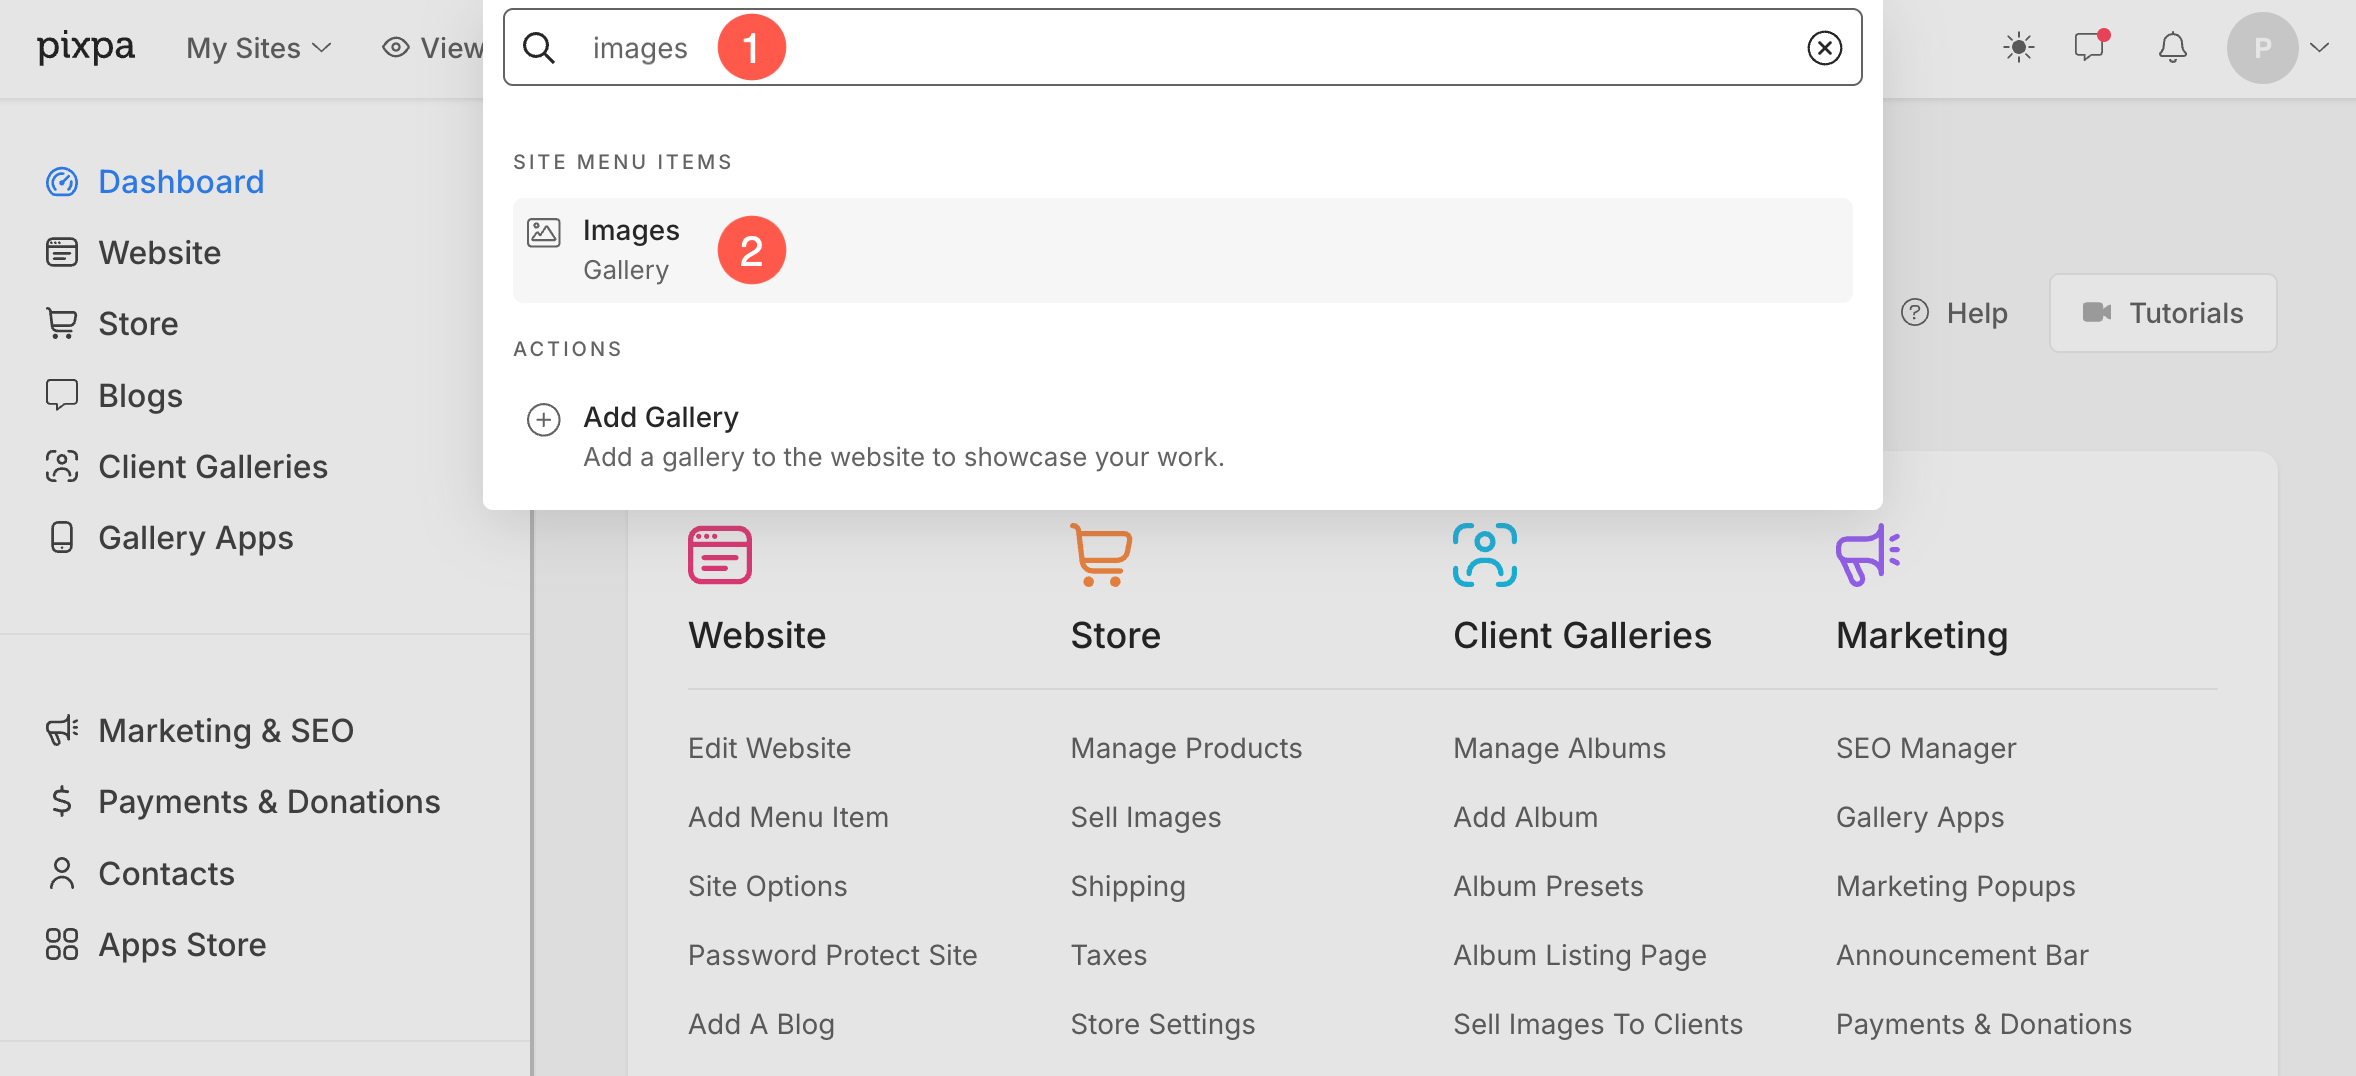Select the Images Gallery search result
Viewport: 2356px width, 1076px height.
coord(1183,250)
